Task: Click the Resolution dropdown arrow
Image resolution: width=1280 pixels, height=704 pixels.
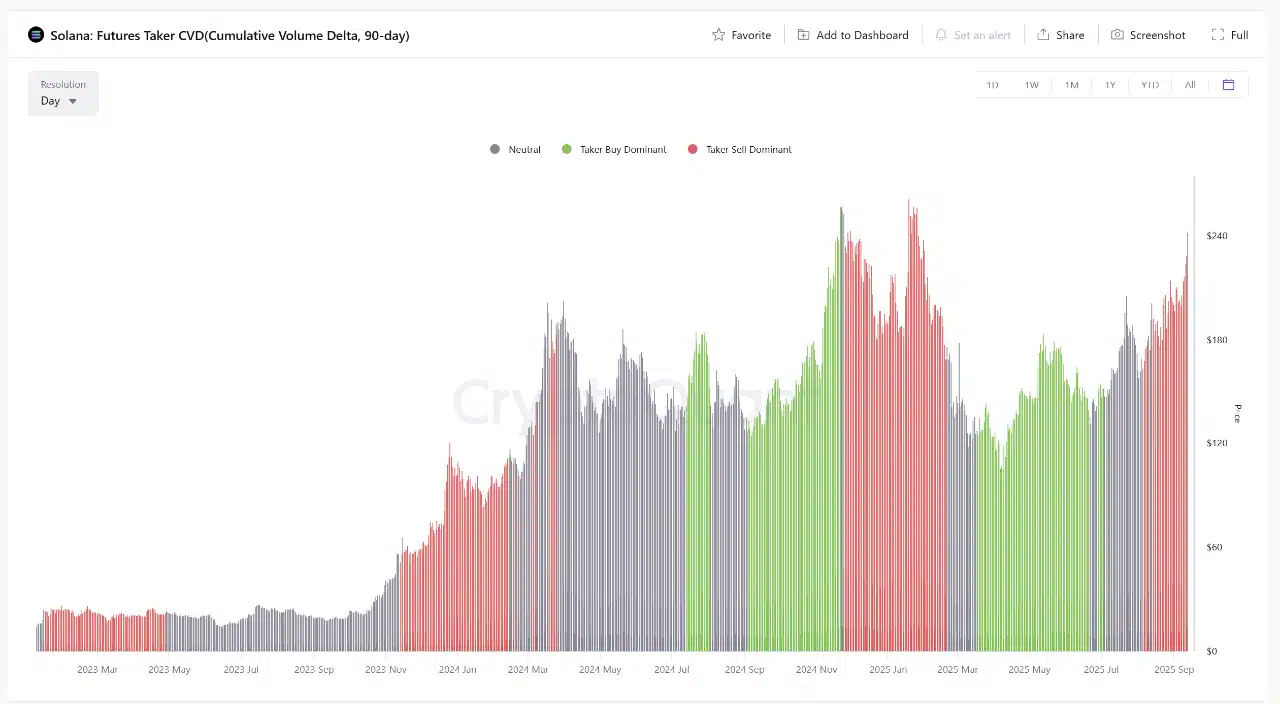Action: [x=73, y=101]
